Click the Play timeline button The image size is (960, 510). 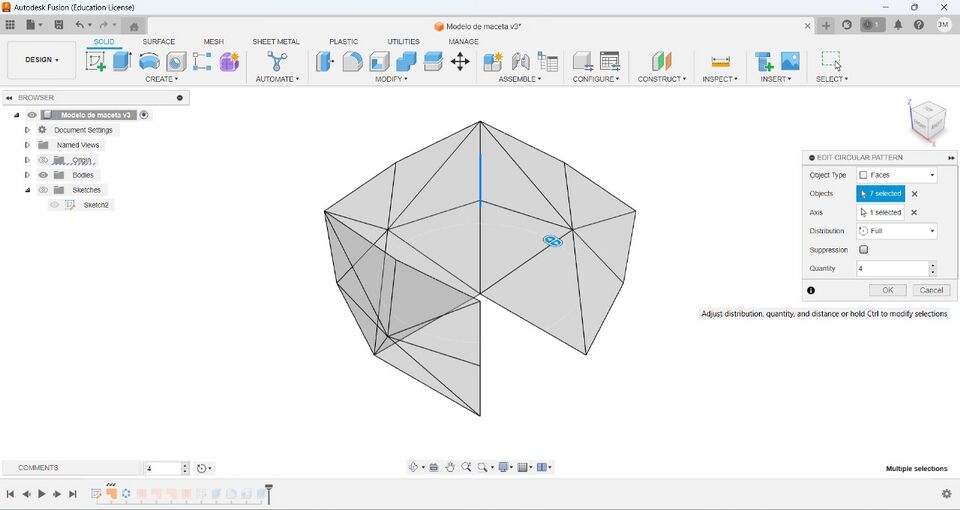[x=42, y=493]
